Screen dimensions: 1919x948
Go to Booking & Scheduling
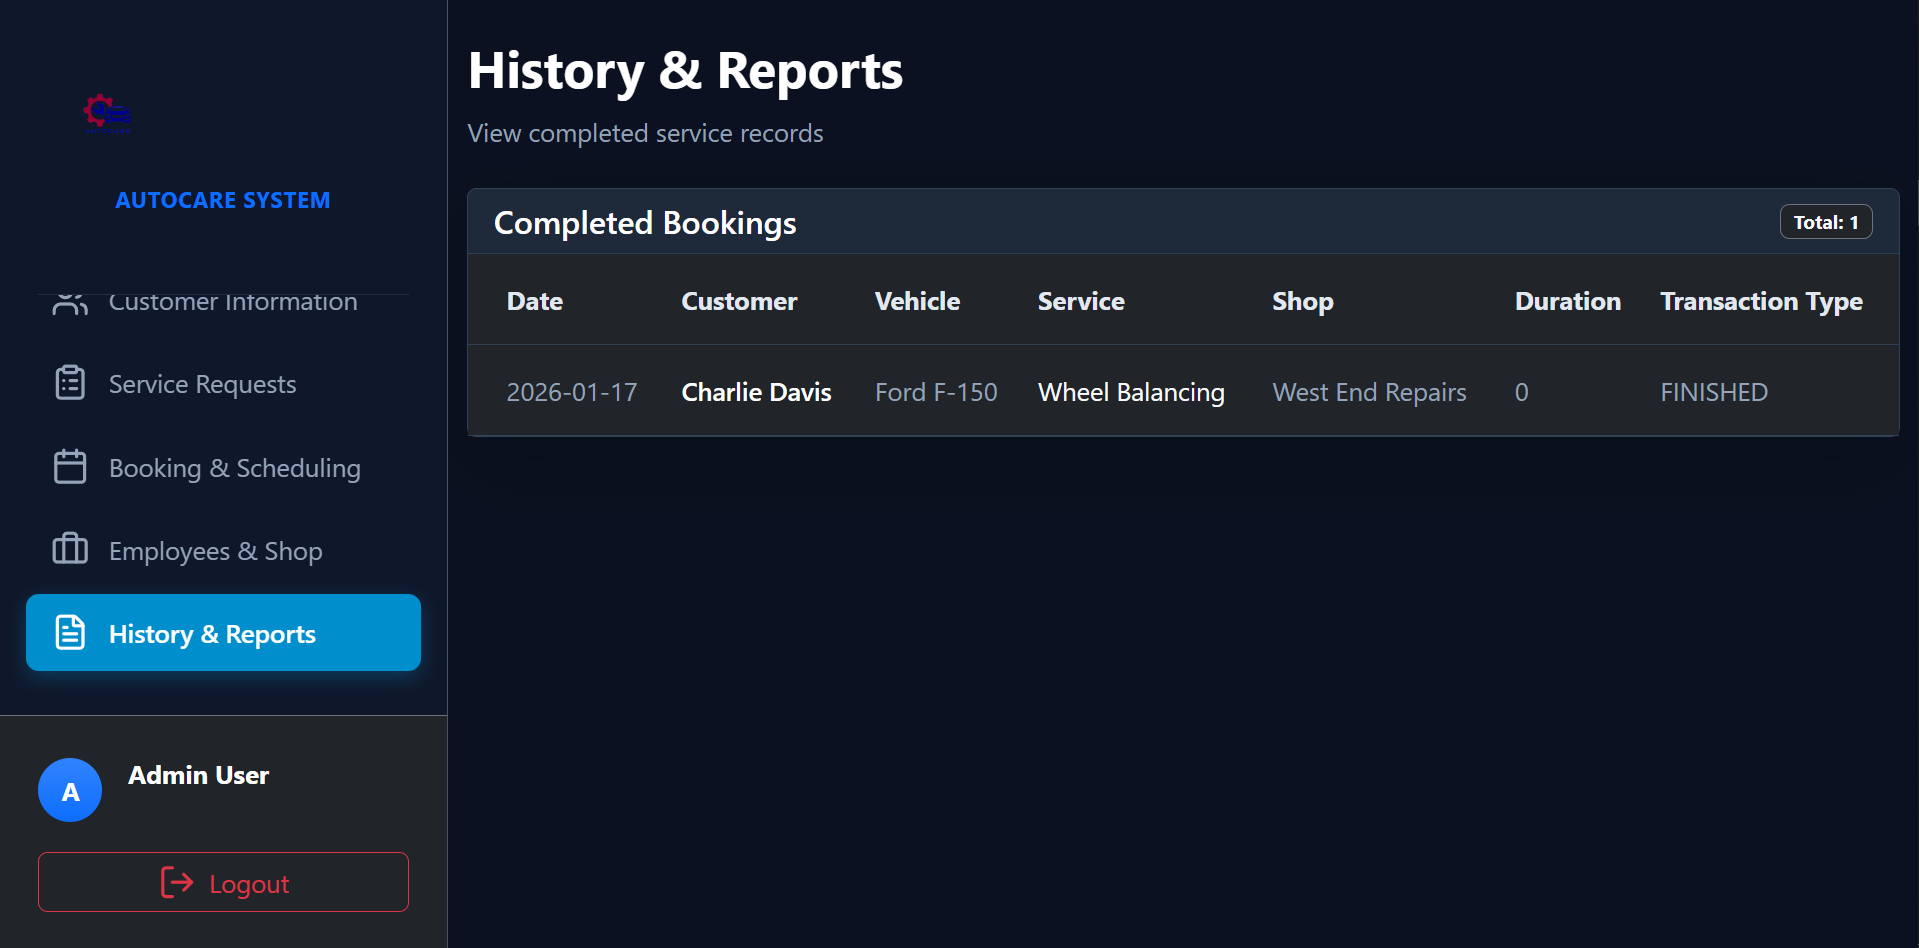point(223,468)
